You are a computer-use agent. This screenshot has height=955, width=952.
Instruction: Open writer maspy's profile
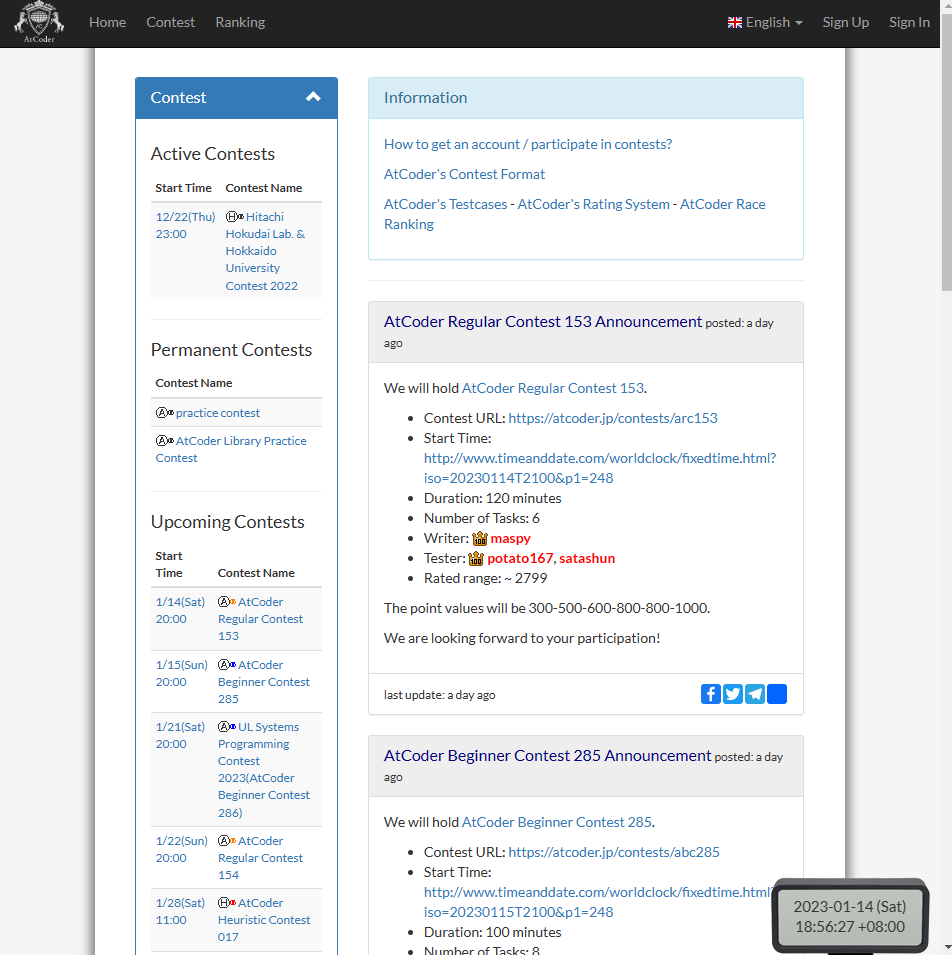tap(510, 538)
